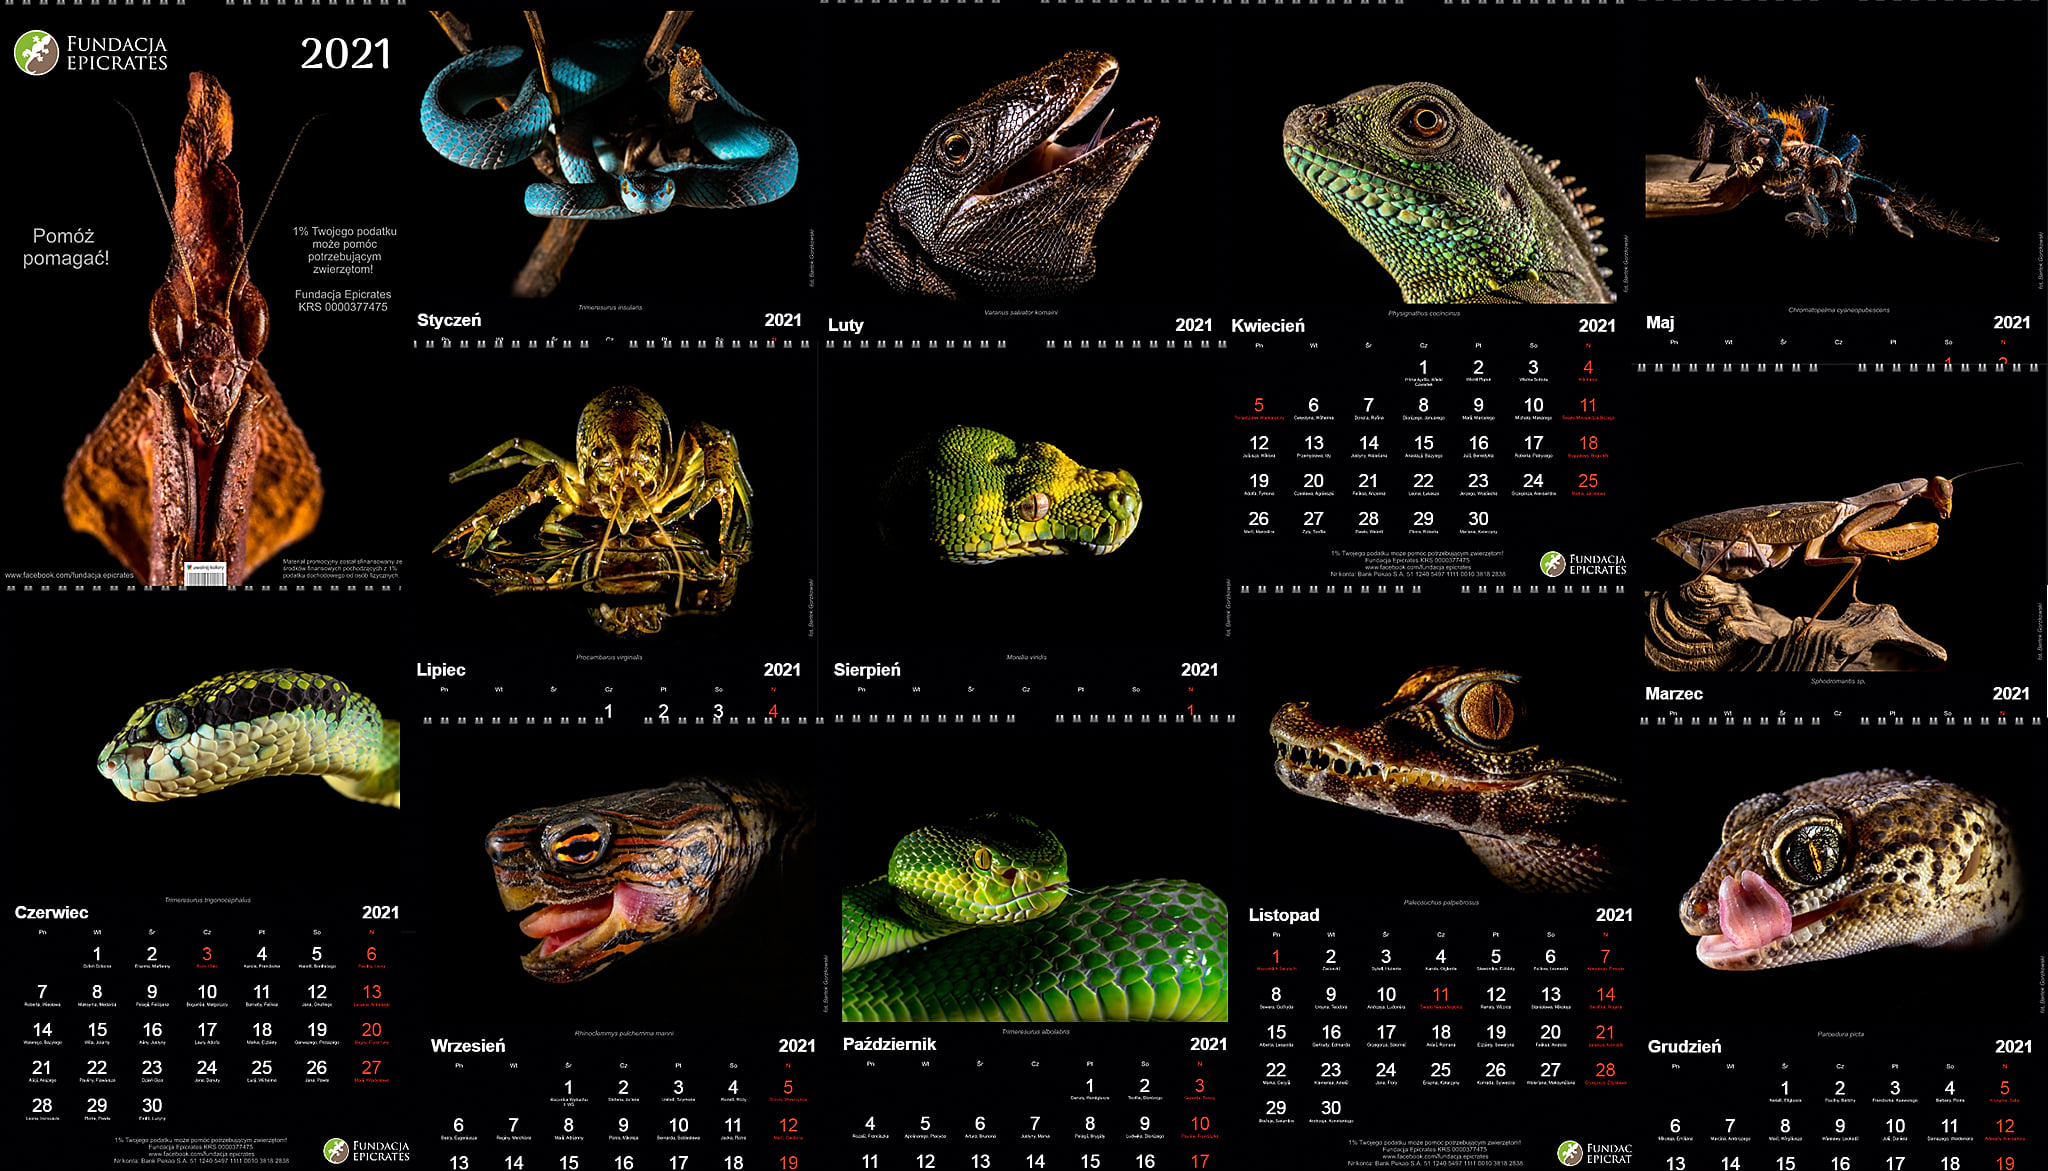
Task: Click the Epicrates logo under the Listopad grid
Action: point(1595,1153)
